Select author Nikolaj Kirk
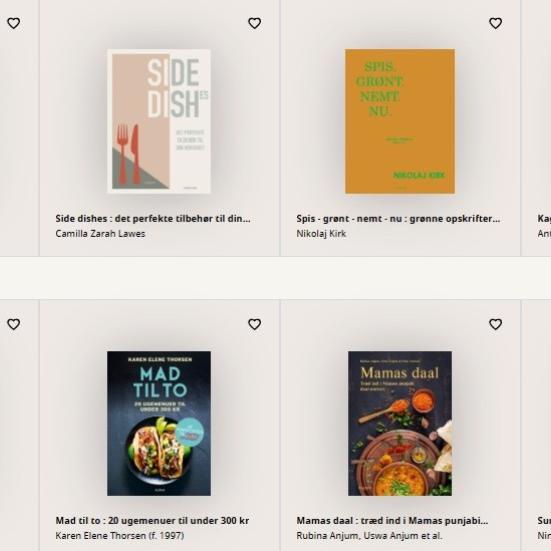 321,234
